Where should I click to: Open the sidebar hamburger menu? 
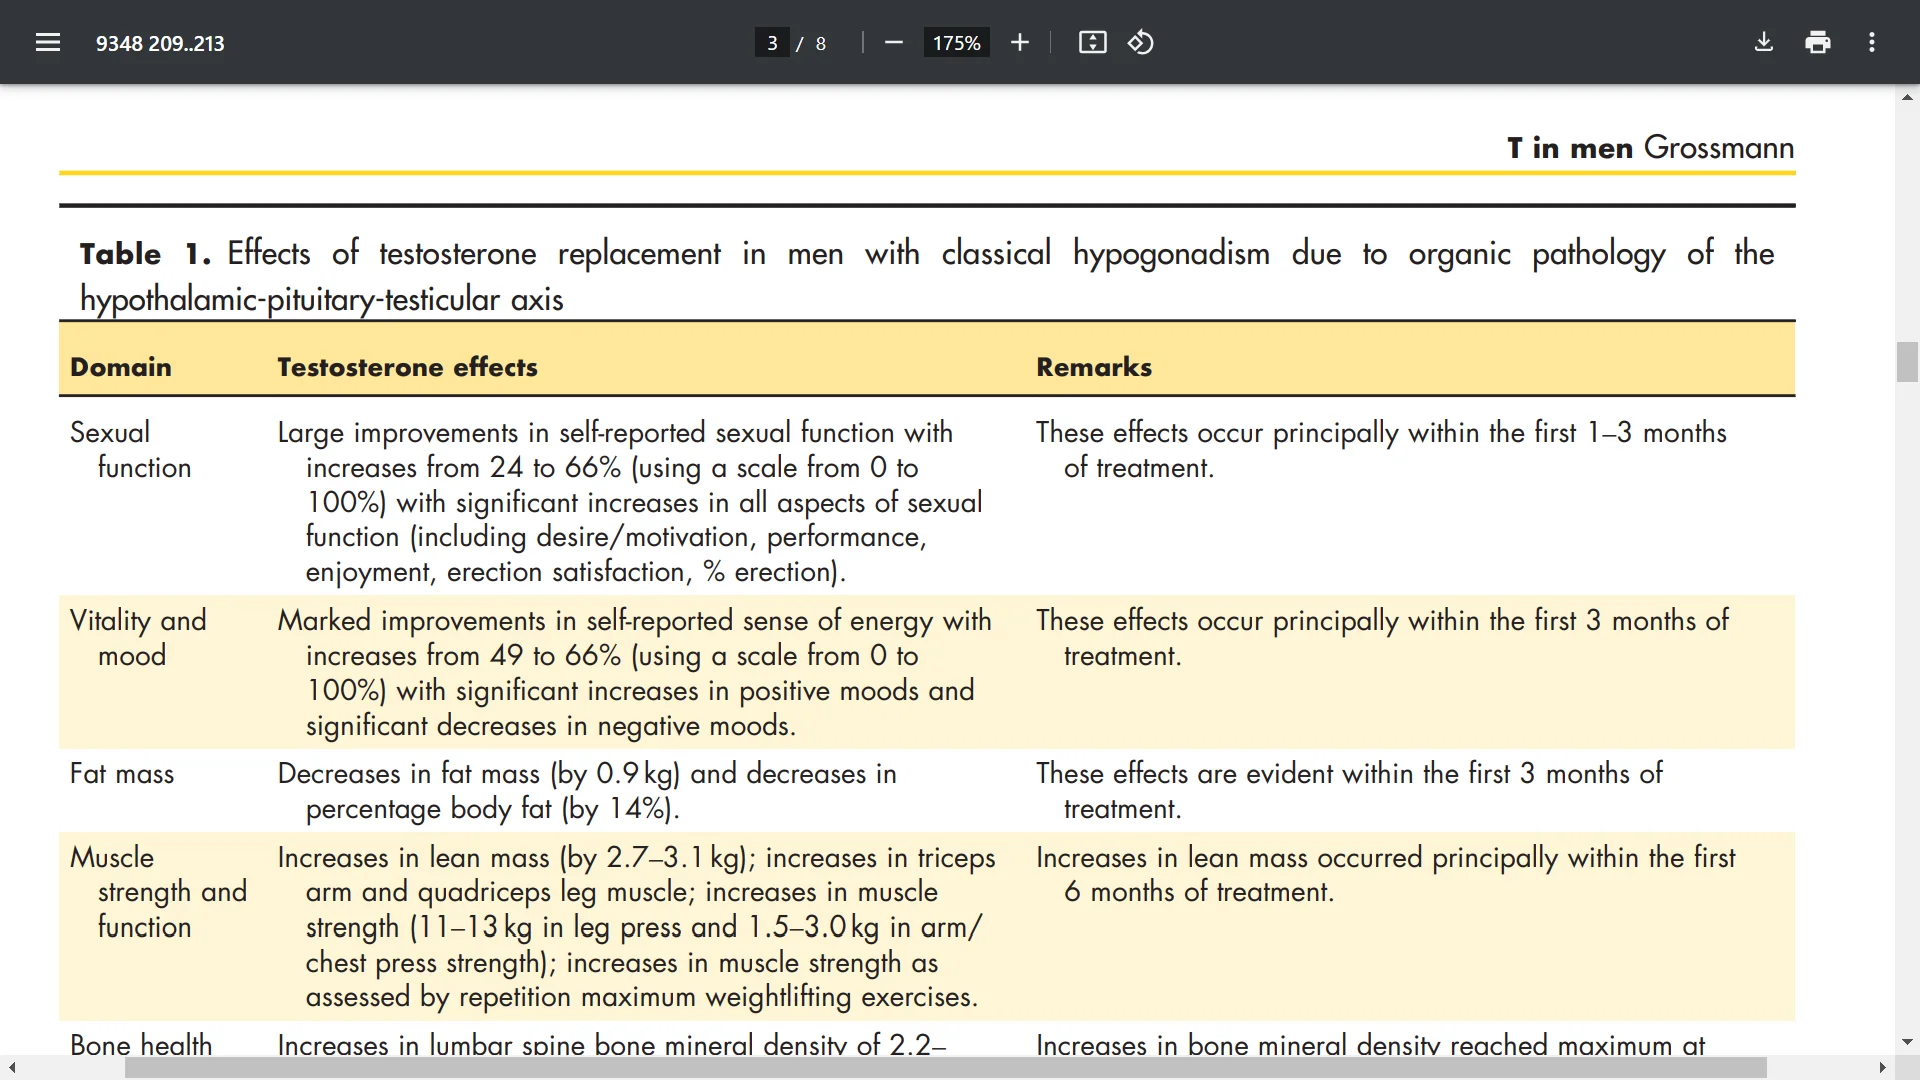[48, 42]
